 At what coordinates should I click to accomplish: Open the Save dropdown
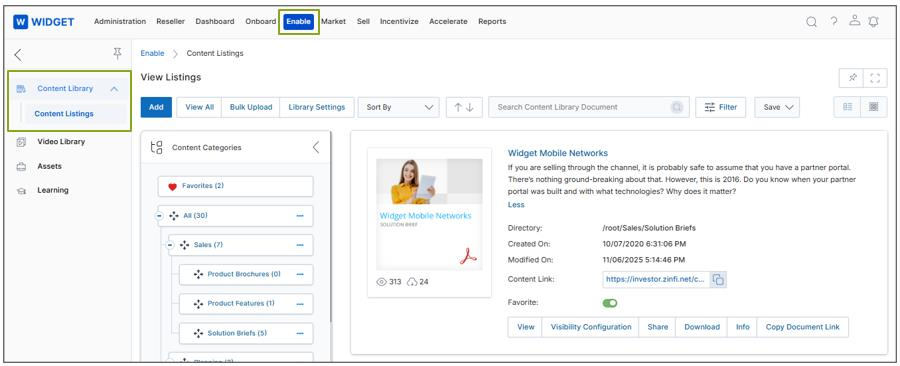coord(777,107)
